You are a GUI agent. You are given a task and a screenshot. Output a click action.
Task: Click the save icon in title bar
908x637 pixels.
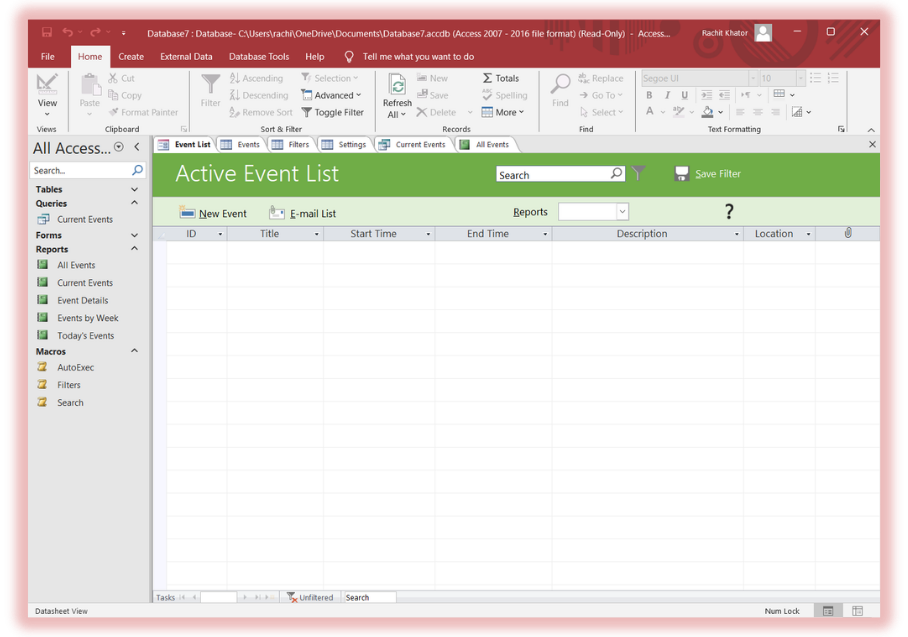46,32
